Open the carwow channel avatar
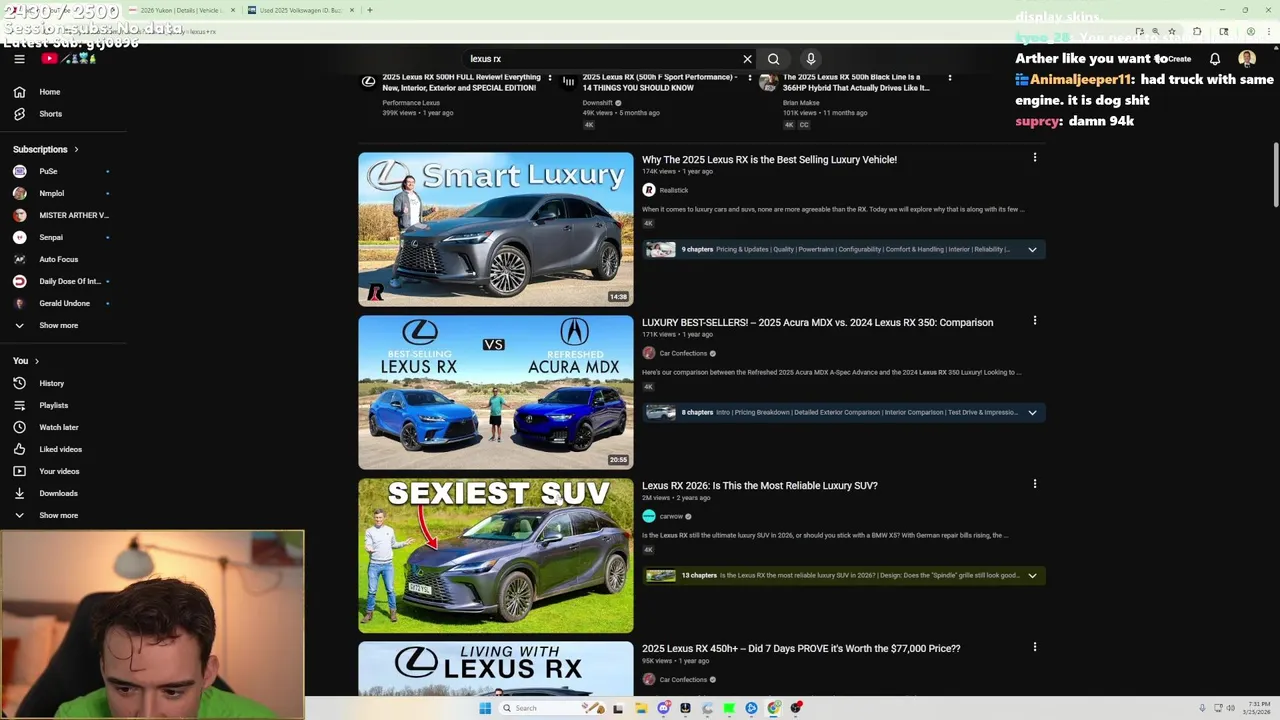Viewport: 1280px width, 720px height. coord(648,516)
